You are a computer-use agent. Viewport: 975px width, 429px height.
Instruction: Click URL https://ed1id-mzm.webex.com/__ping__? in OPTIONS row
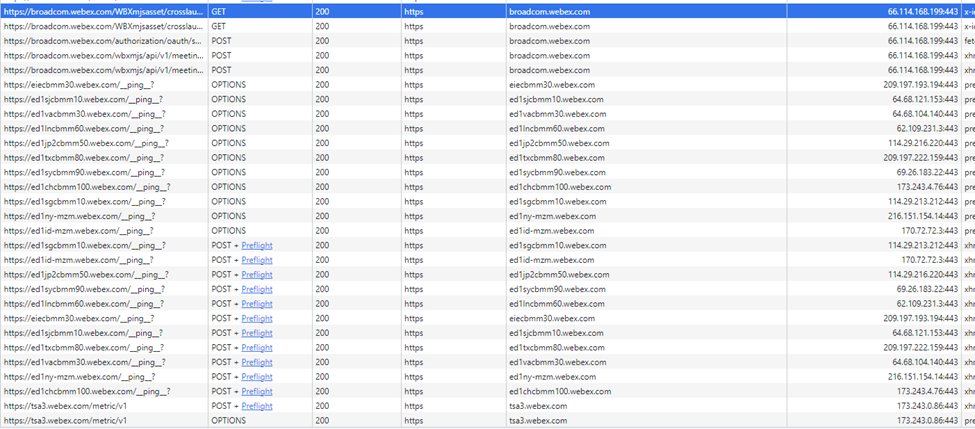(x=78, y=231)
